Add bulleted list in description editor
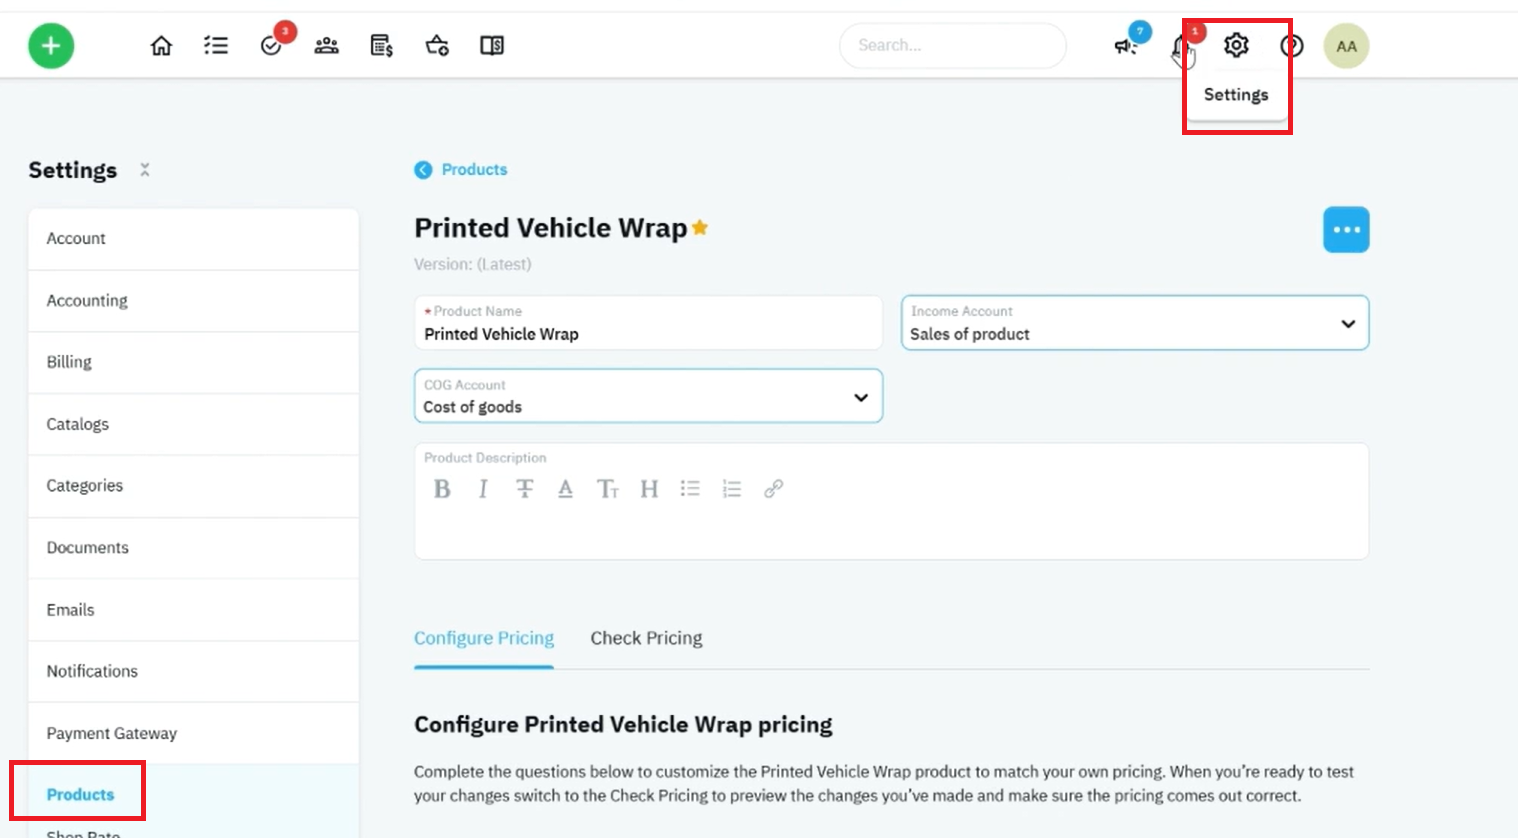The image size is (1518, 838). (690, 489)
